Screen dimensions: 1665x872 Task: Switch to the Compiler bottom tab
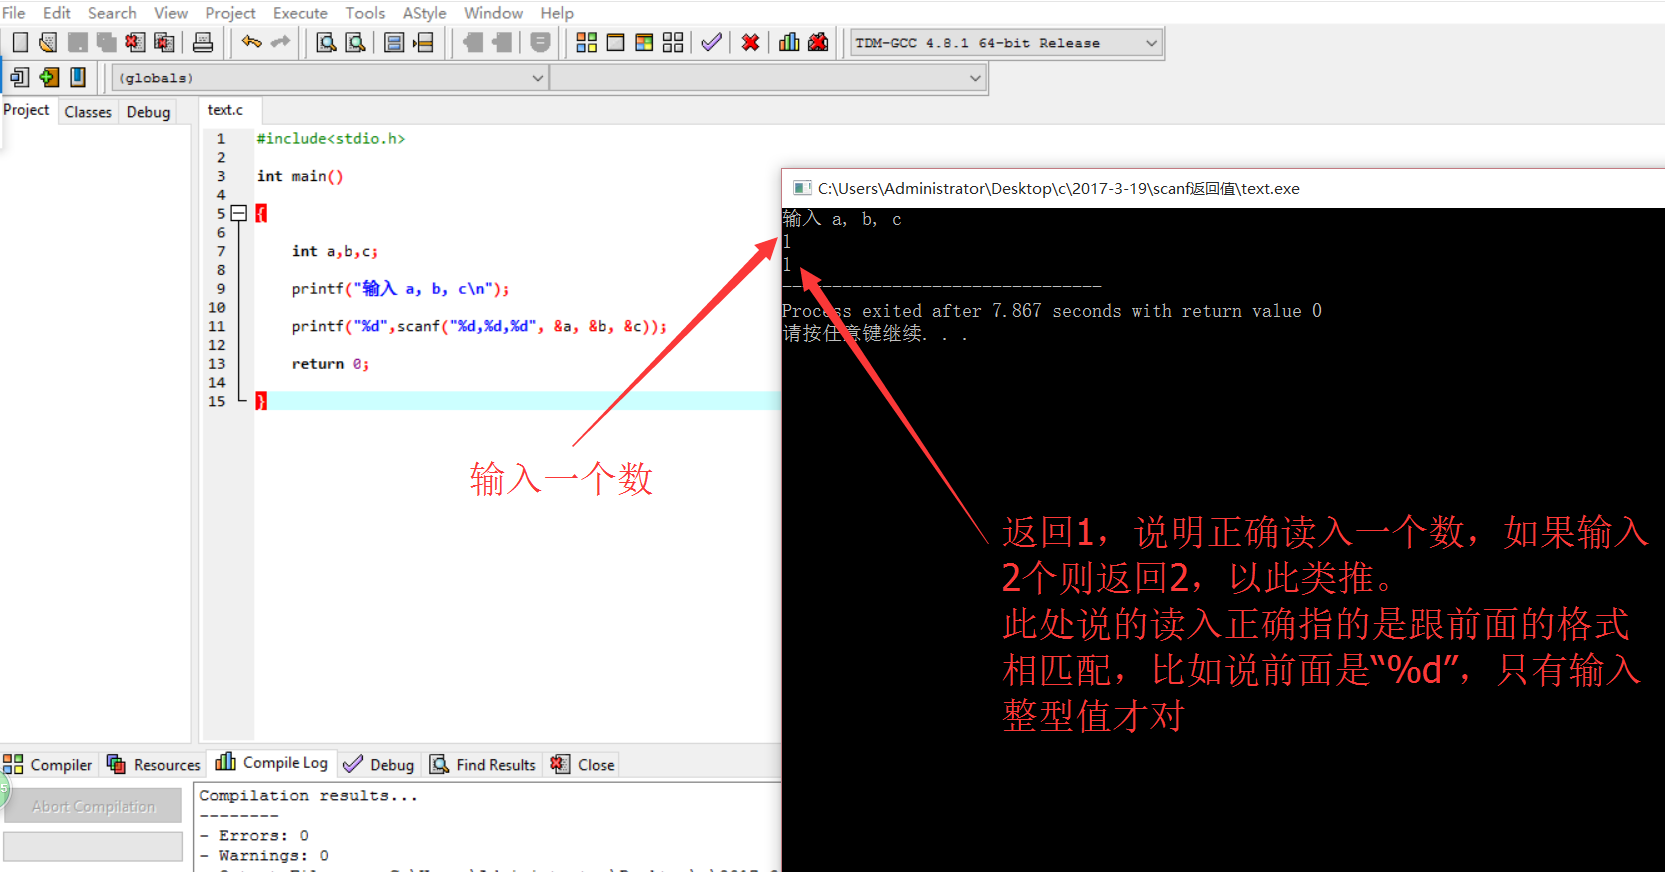[48, 764]
